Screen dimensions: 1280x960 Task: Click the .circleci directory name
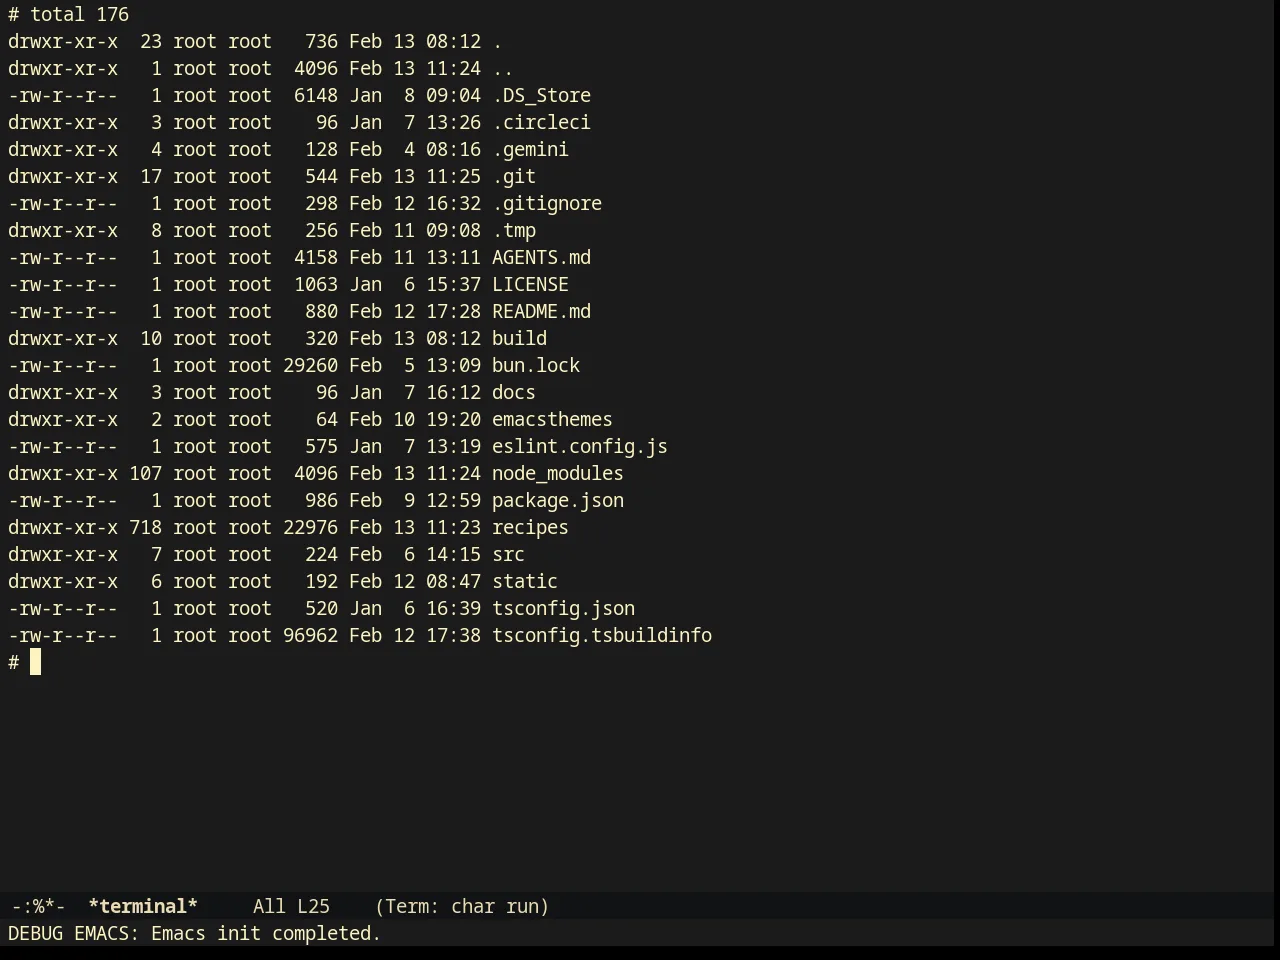click(x=541, y=122)
